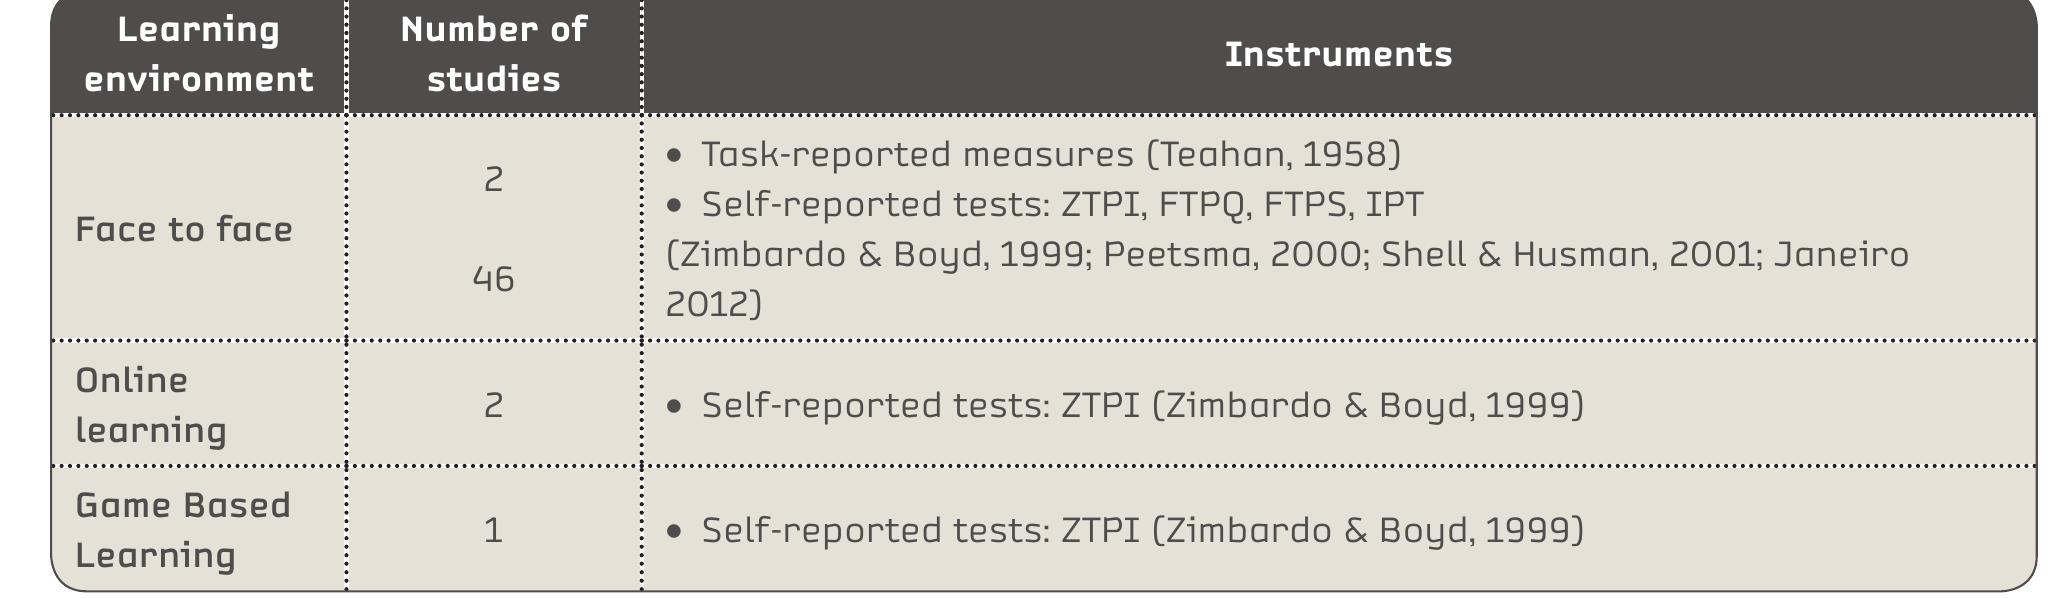Click the trailing 2012) citation text
The image size is (2054, 599).
coord(714,304)
